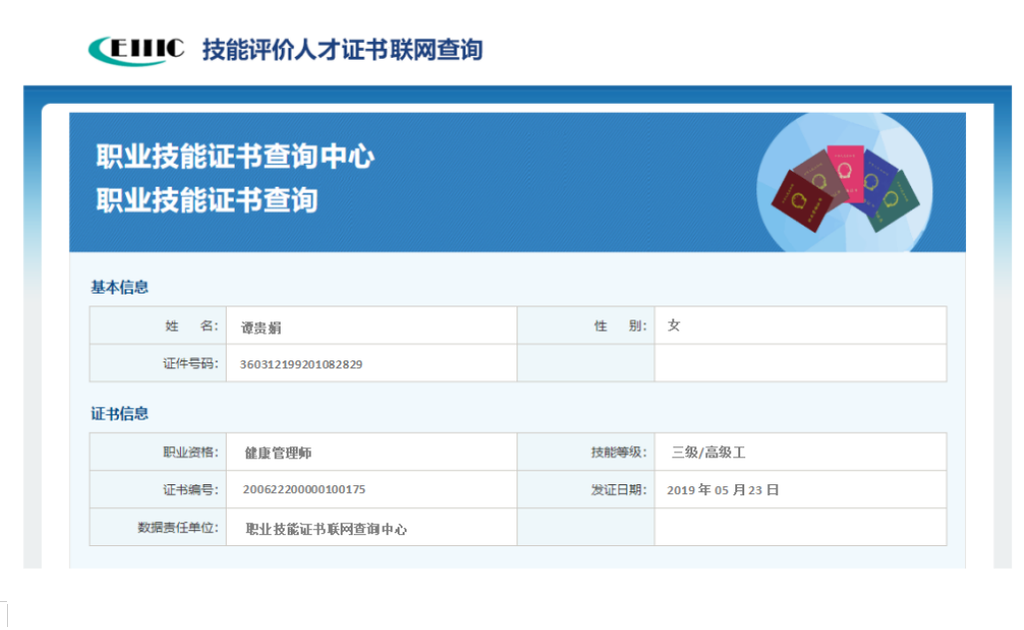Click the 2019 年 05 月 23 日 issue date
This screenshot has width=1024, height=630.
(723, 490)
